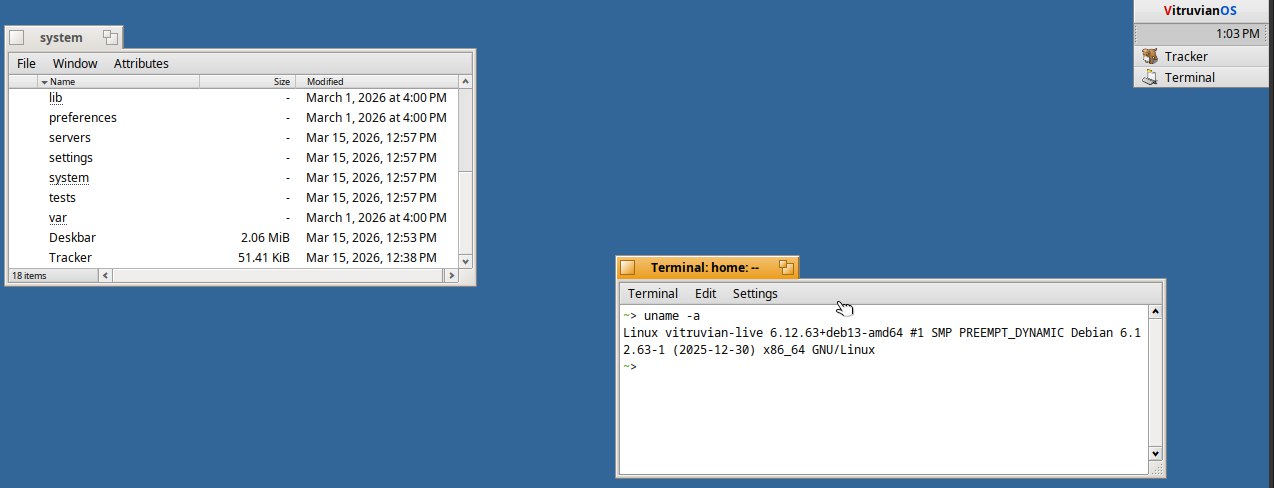This screenshot has width=1274, height=488.
Task: Open the File menu in Tracker
Action: pyautogui.click(x=27, y=63)
